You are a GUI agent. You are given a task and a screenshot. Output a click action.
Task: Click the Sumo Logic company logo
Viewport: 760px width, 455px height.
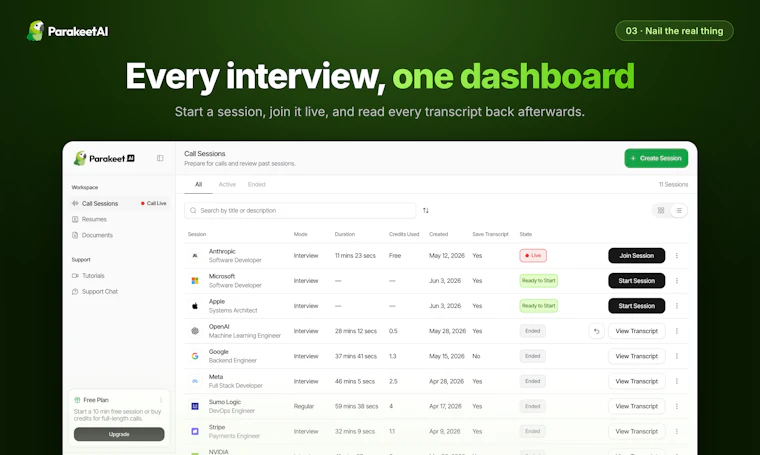(195, 406)
